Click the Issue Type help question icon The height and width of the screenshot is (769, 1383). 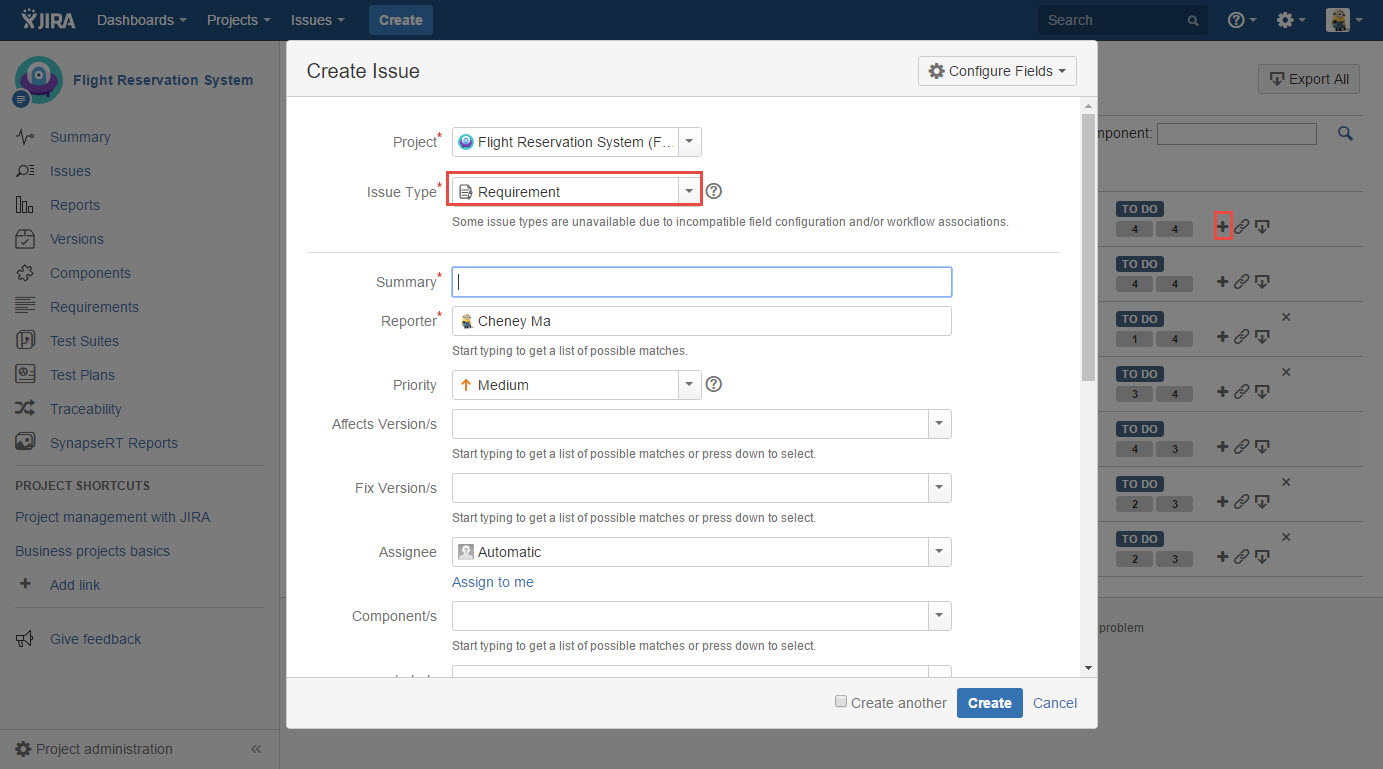point(714,191)
